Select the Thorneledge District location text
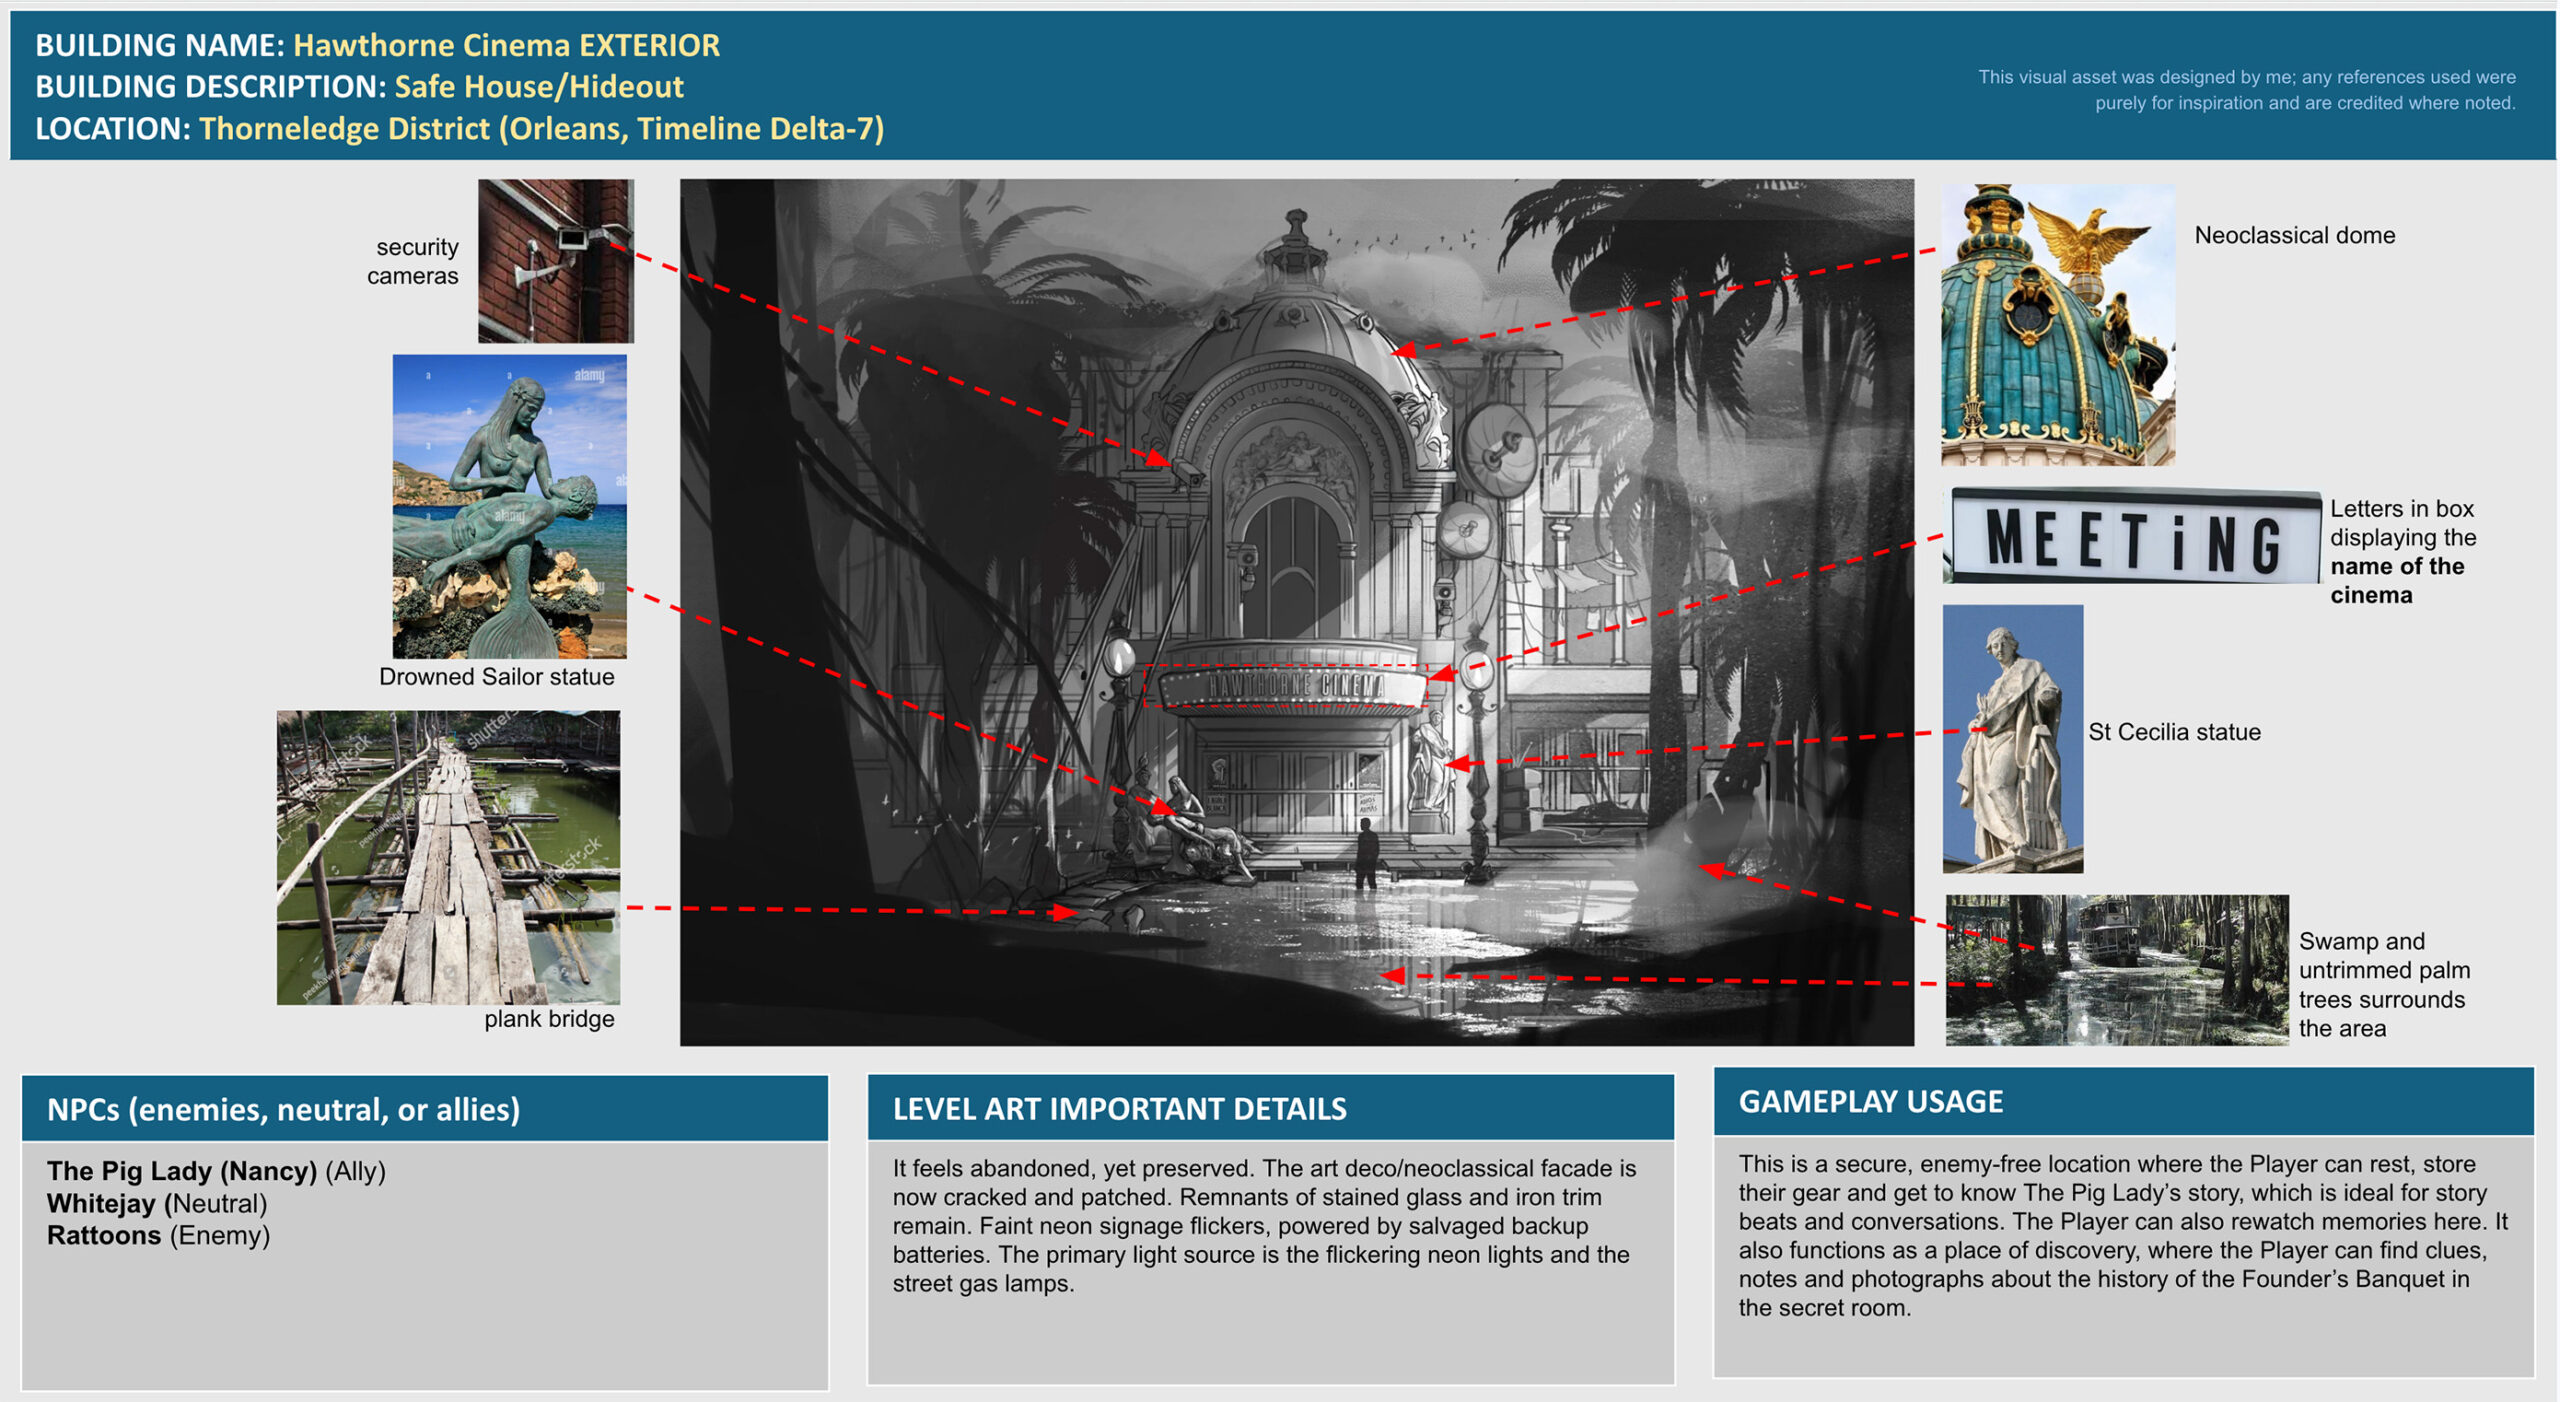 click(x=541, y=129)
